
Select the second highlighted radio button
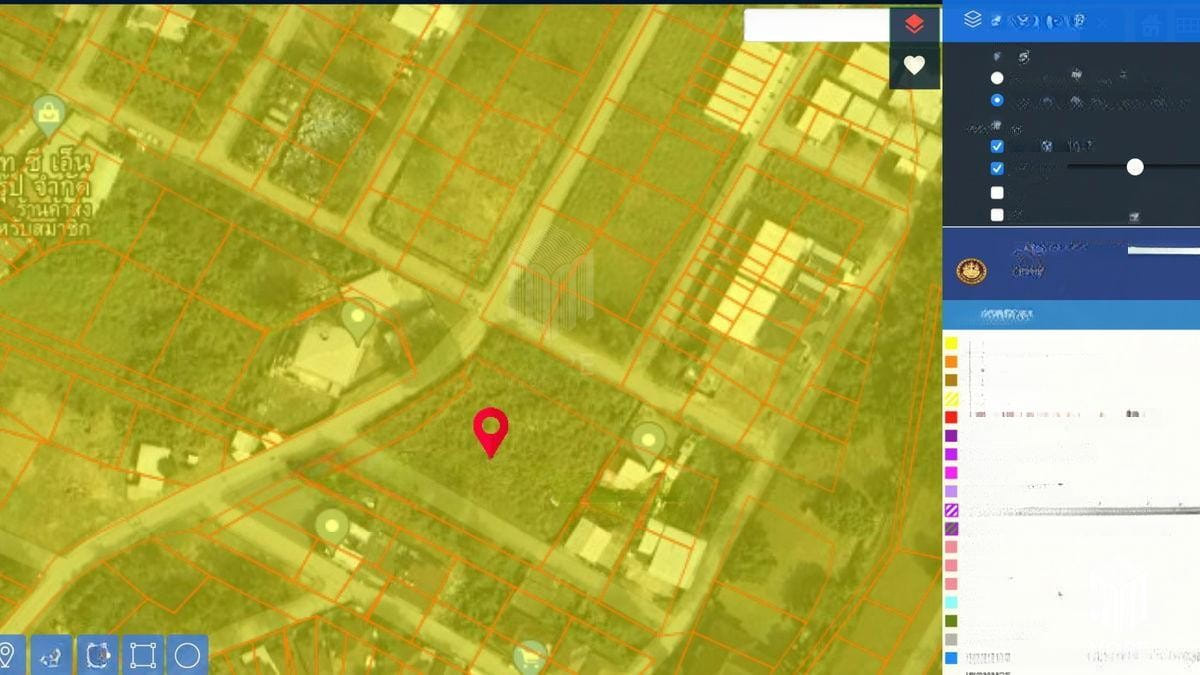click(x=997, y=100)
